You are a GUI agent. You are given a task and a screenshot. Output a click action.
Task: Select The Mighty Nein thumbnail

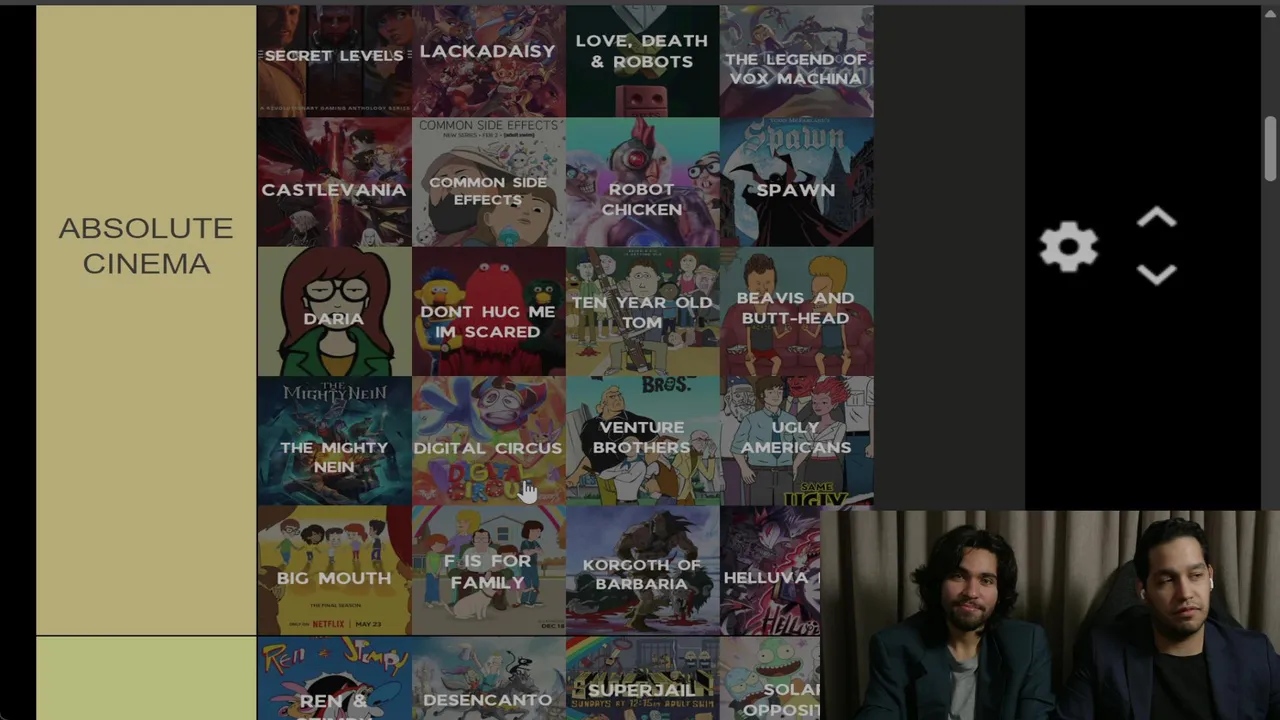pos(334,440)
